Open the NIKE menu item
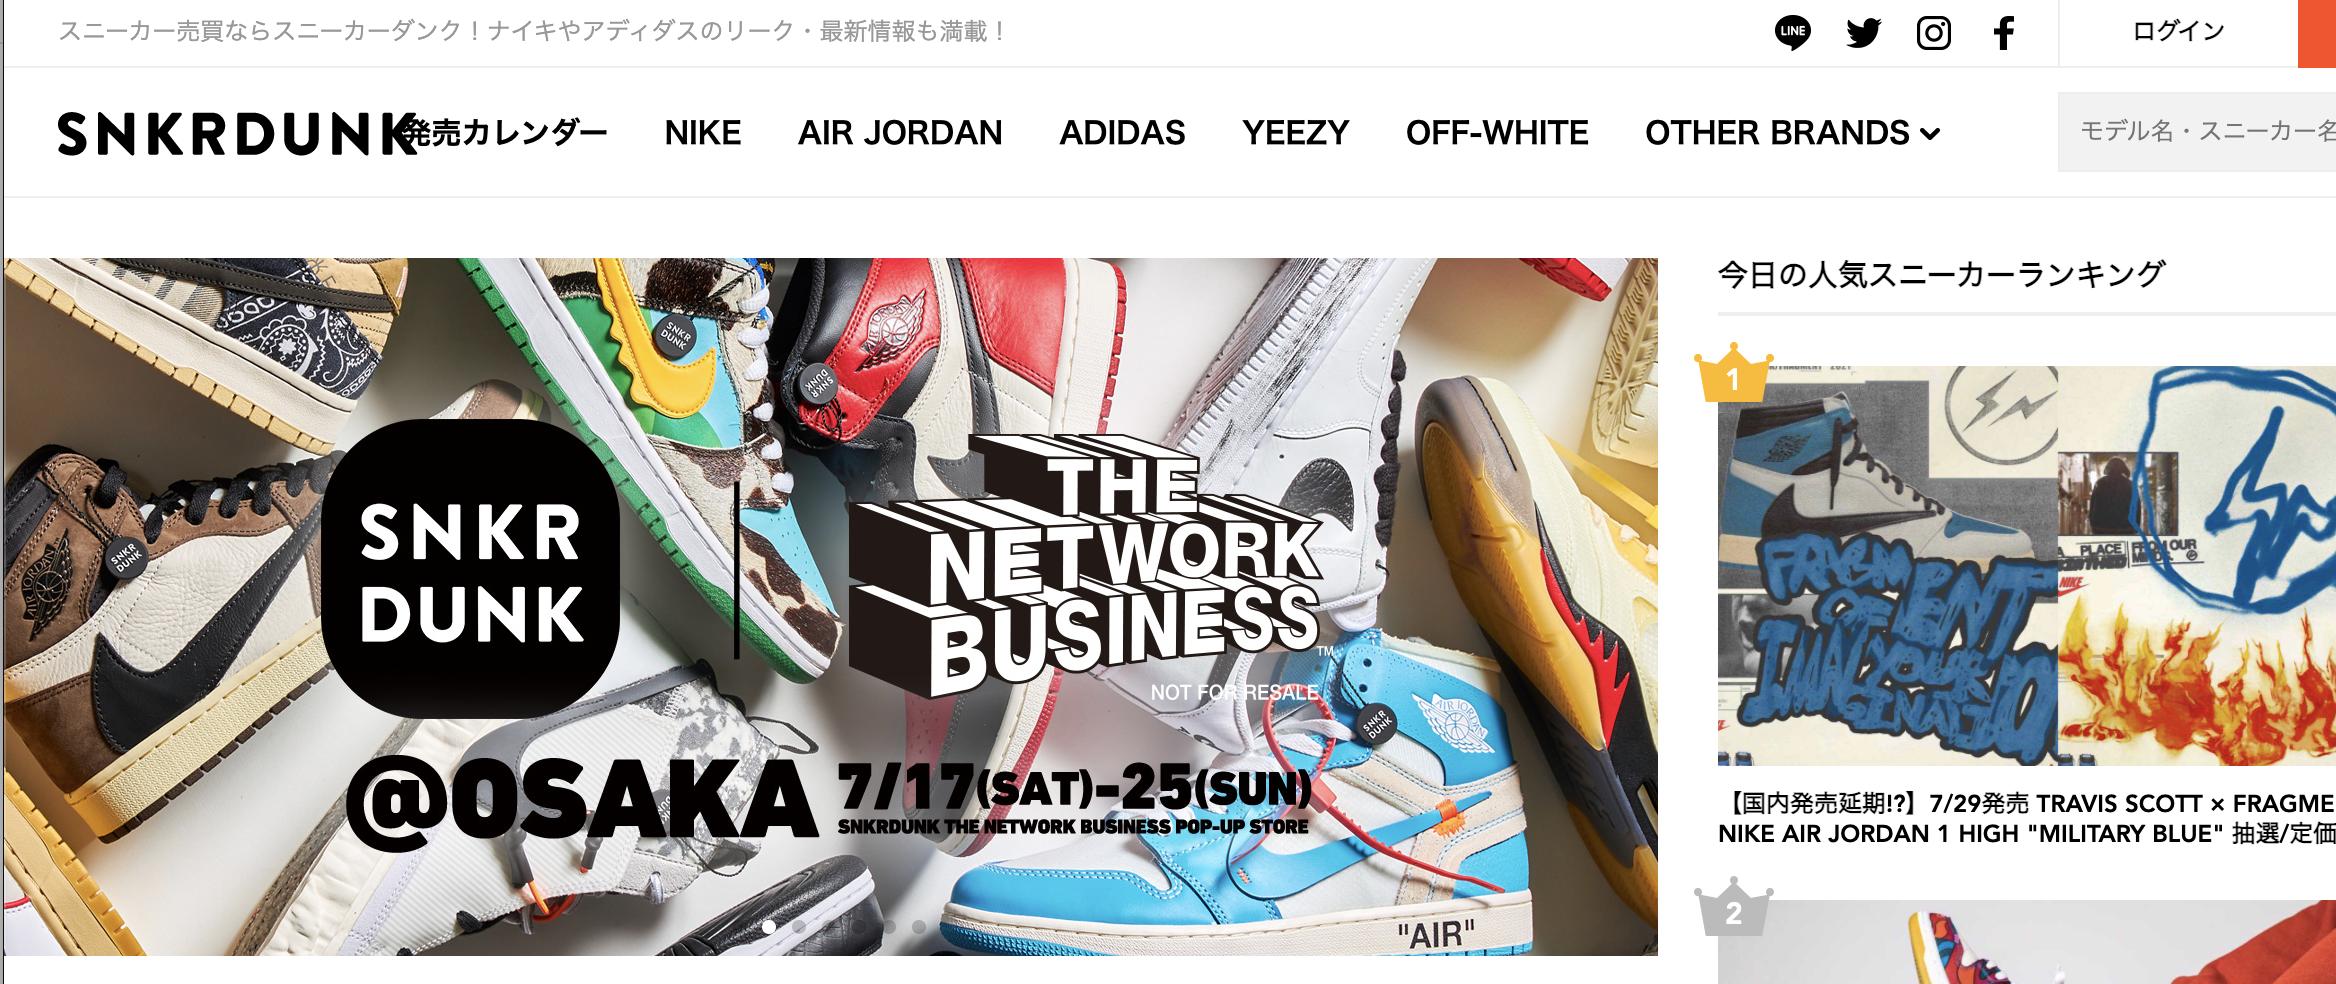Viewport: 2336px width, 984px height. (703, 133)
